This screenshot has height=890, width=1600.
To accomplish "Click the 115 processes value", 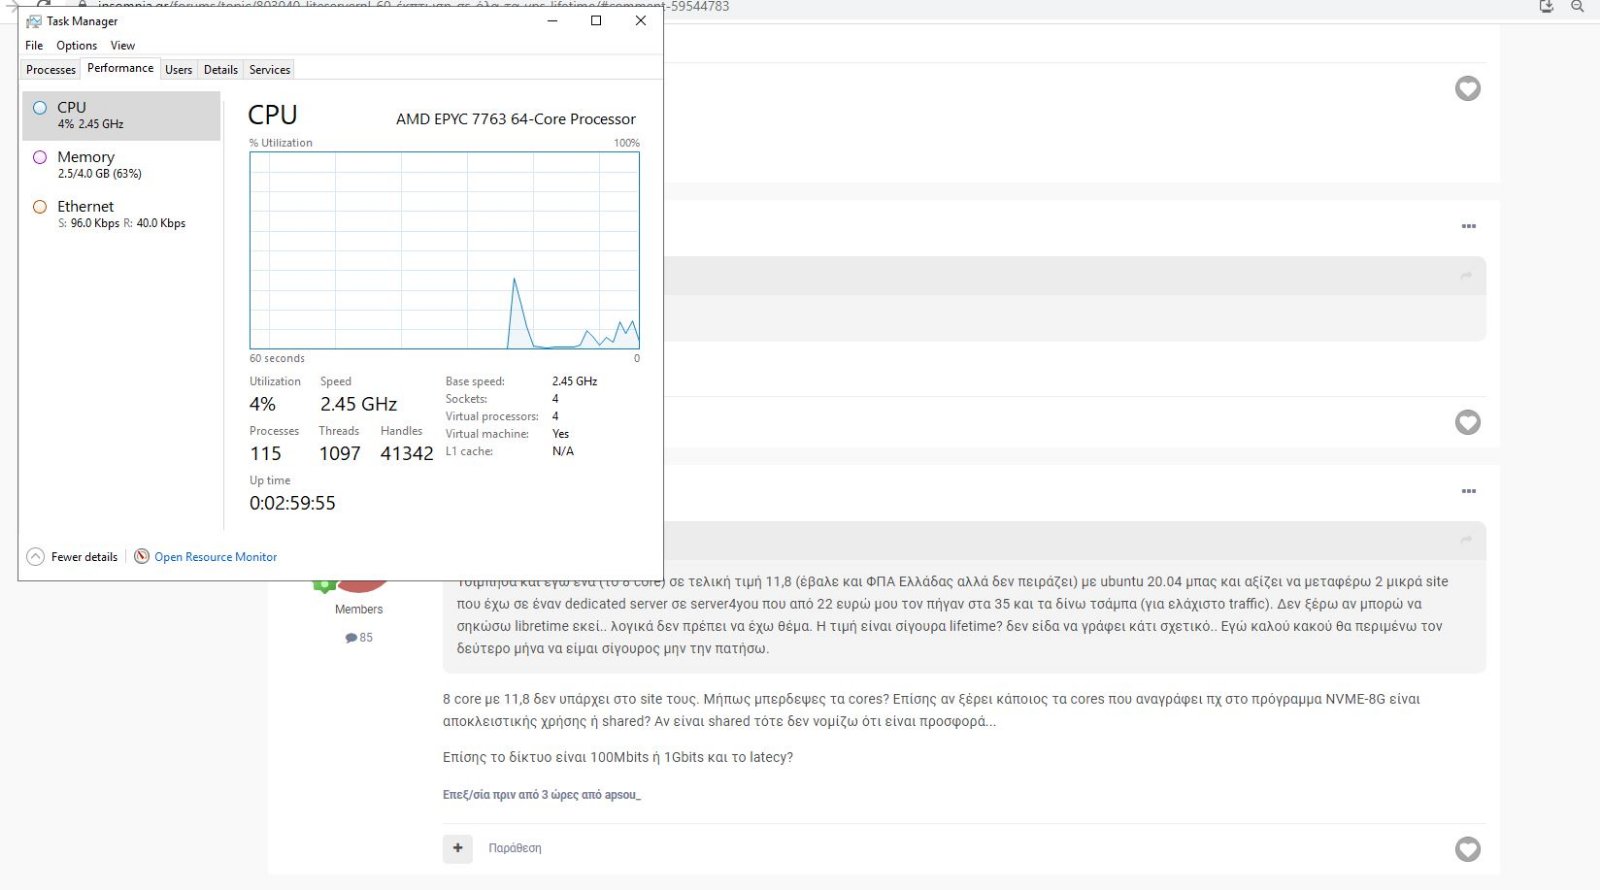I will [x=266, y=453].
